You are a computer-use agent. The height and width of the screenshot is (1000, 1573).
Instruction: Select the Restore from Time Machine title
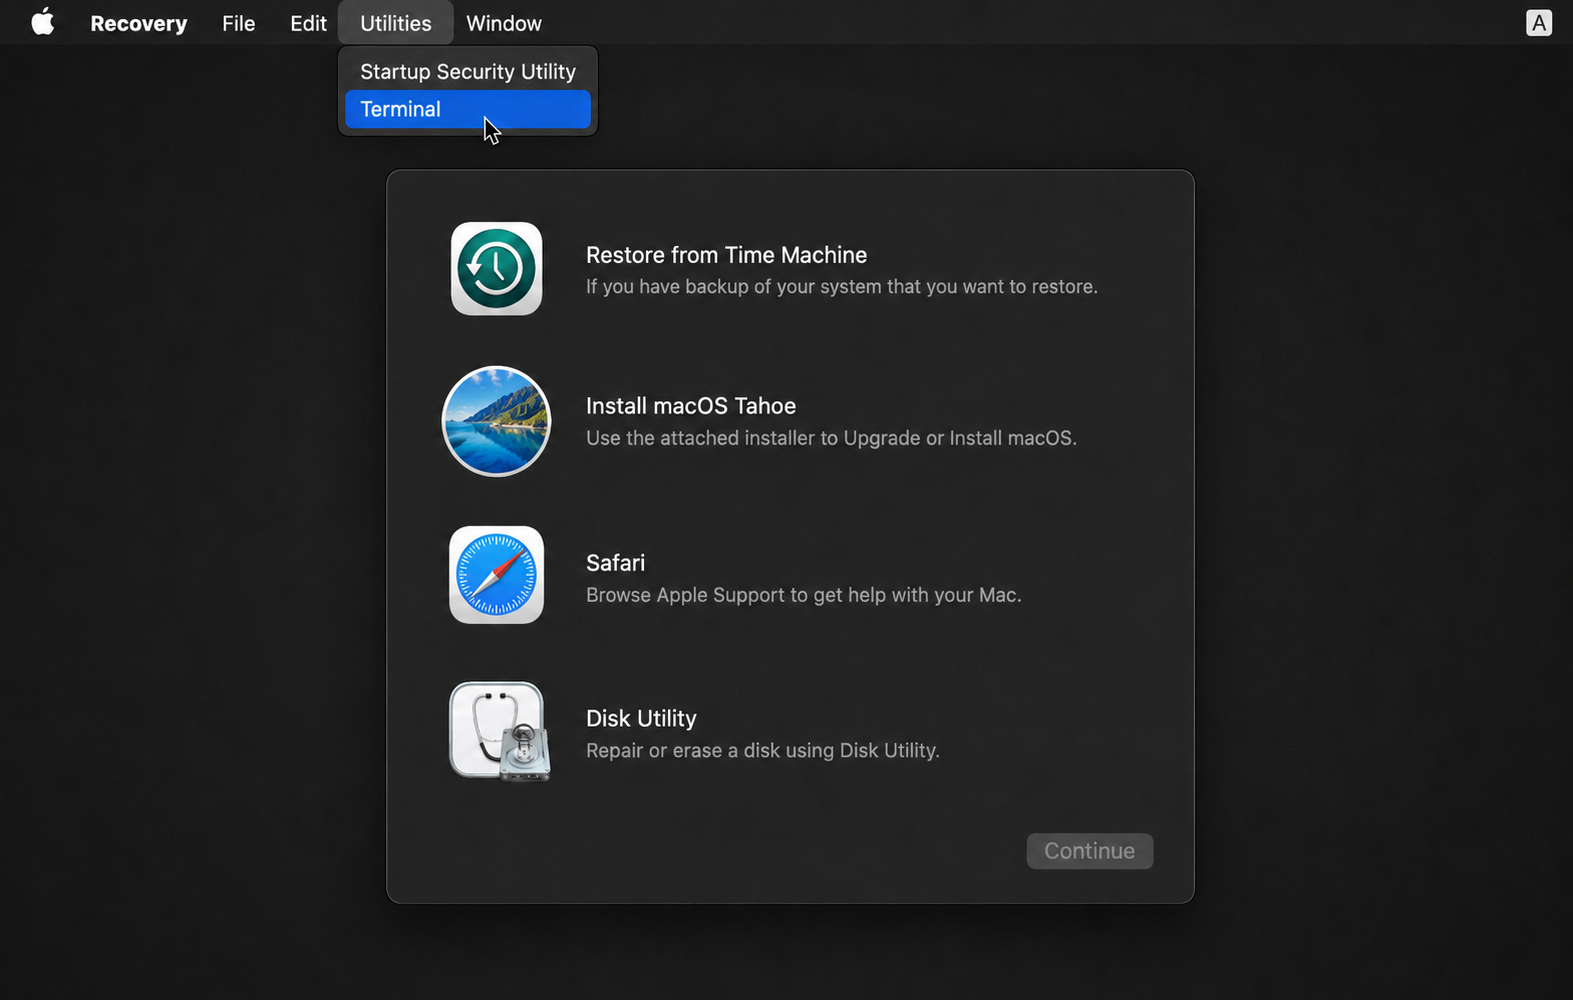(x=726, y=255)
